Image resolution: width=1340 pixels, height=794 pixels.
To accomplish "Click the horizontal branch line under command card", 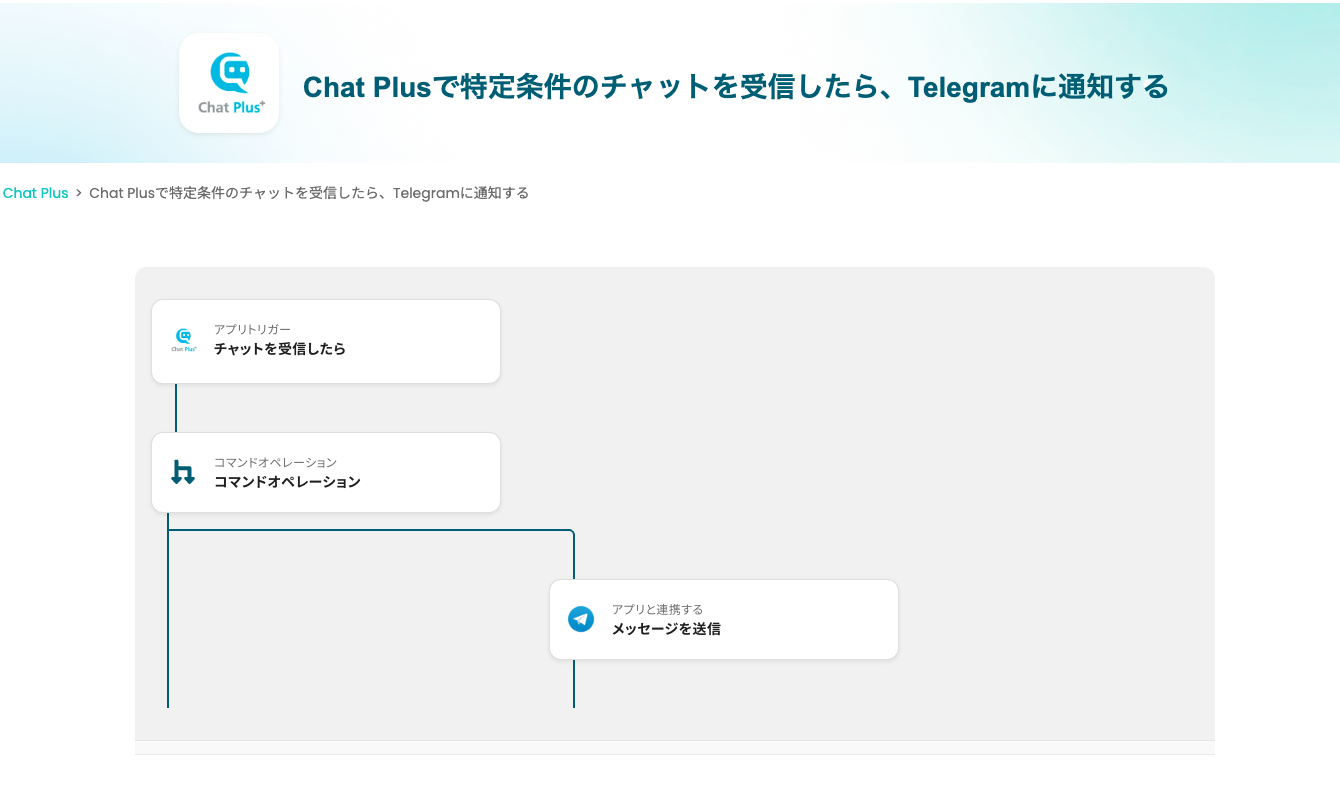I will coord(370,530).
